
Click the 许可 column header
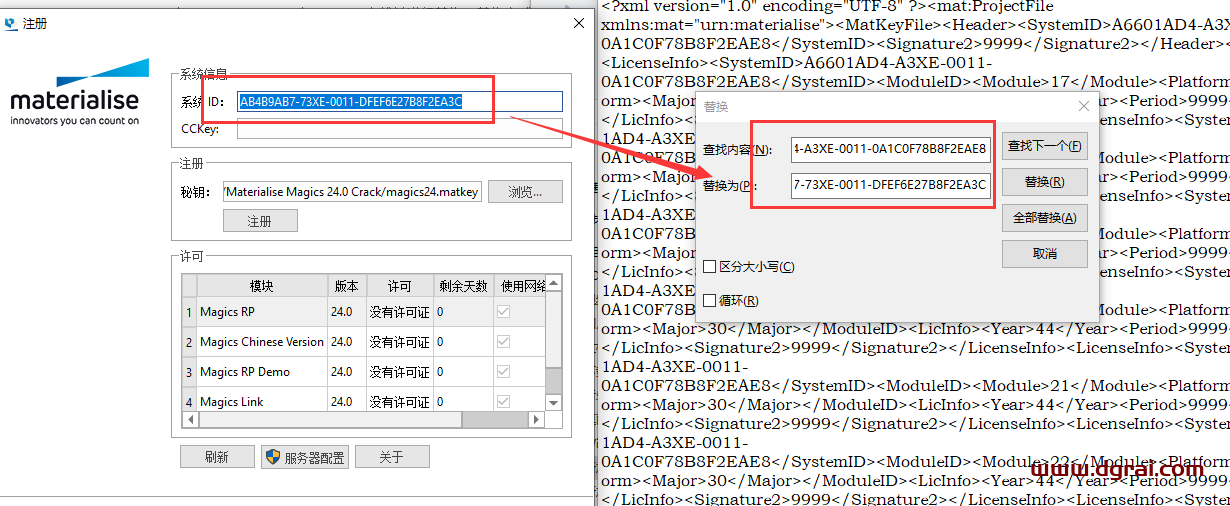399,286
